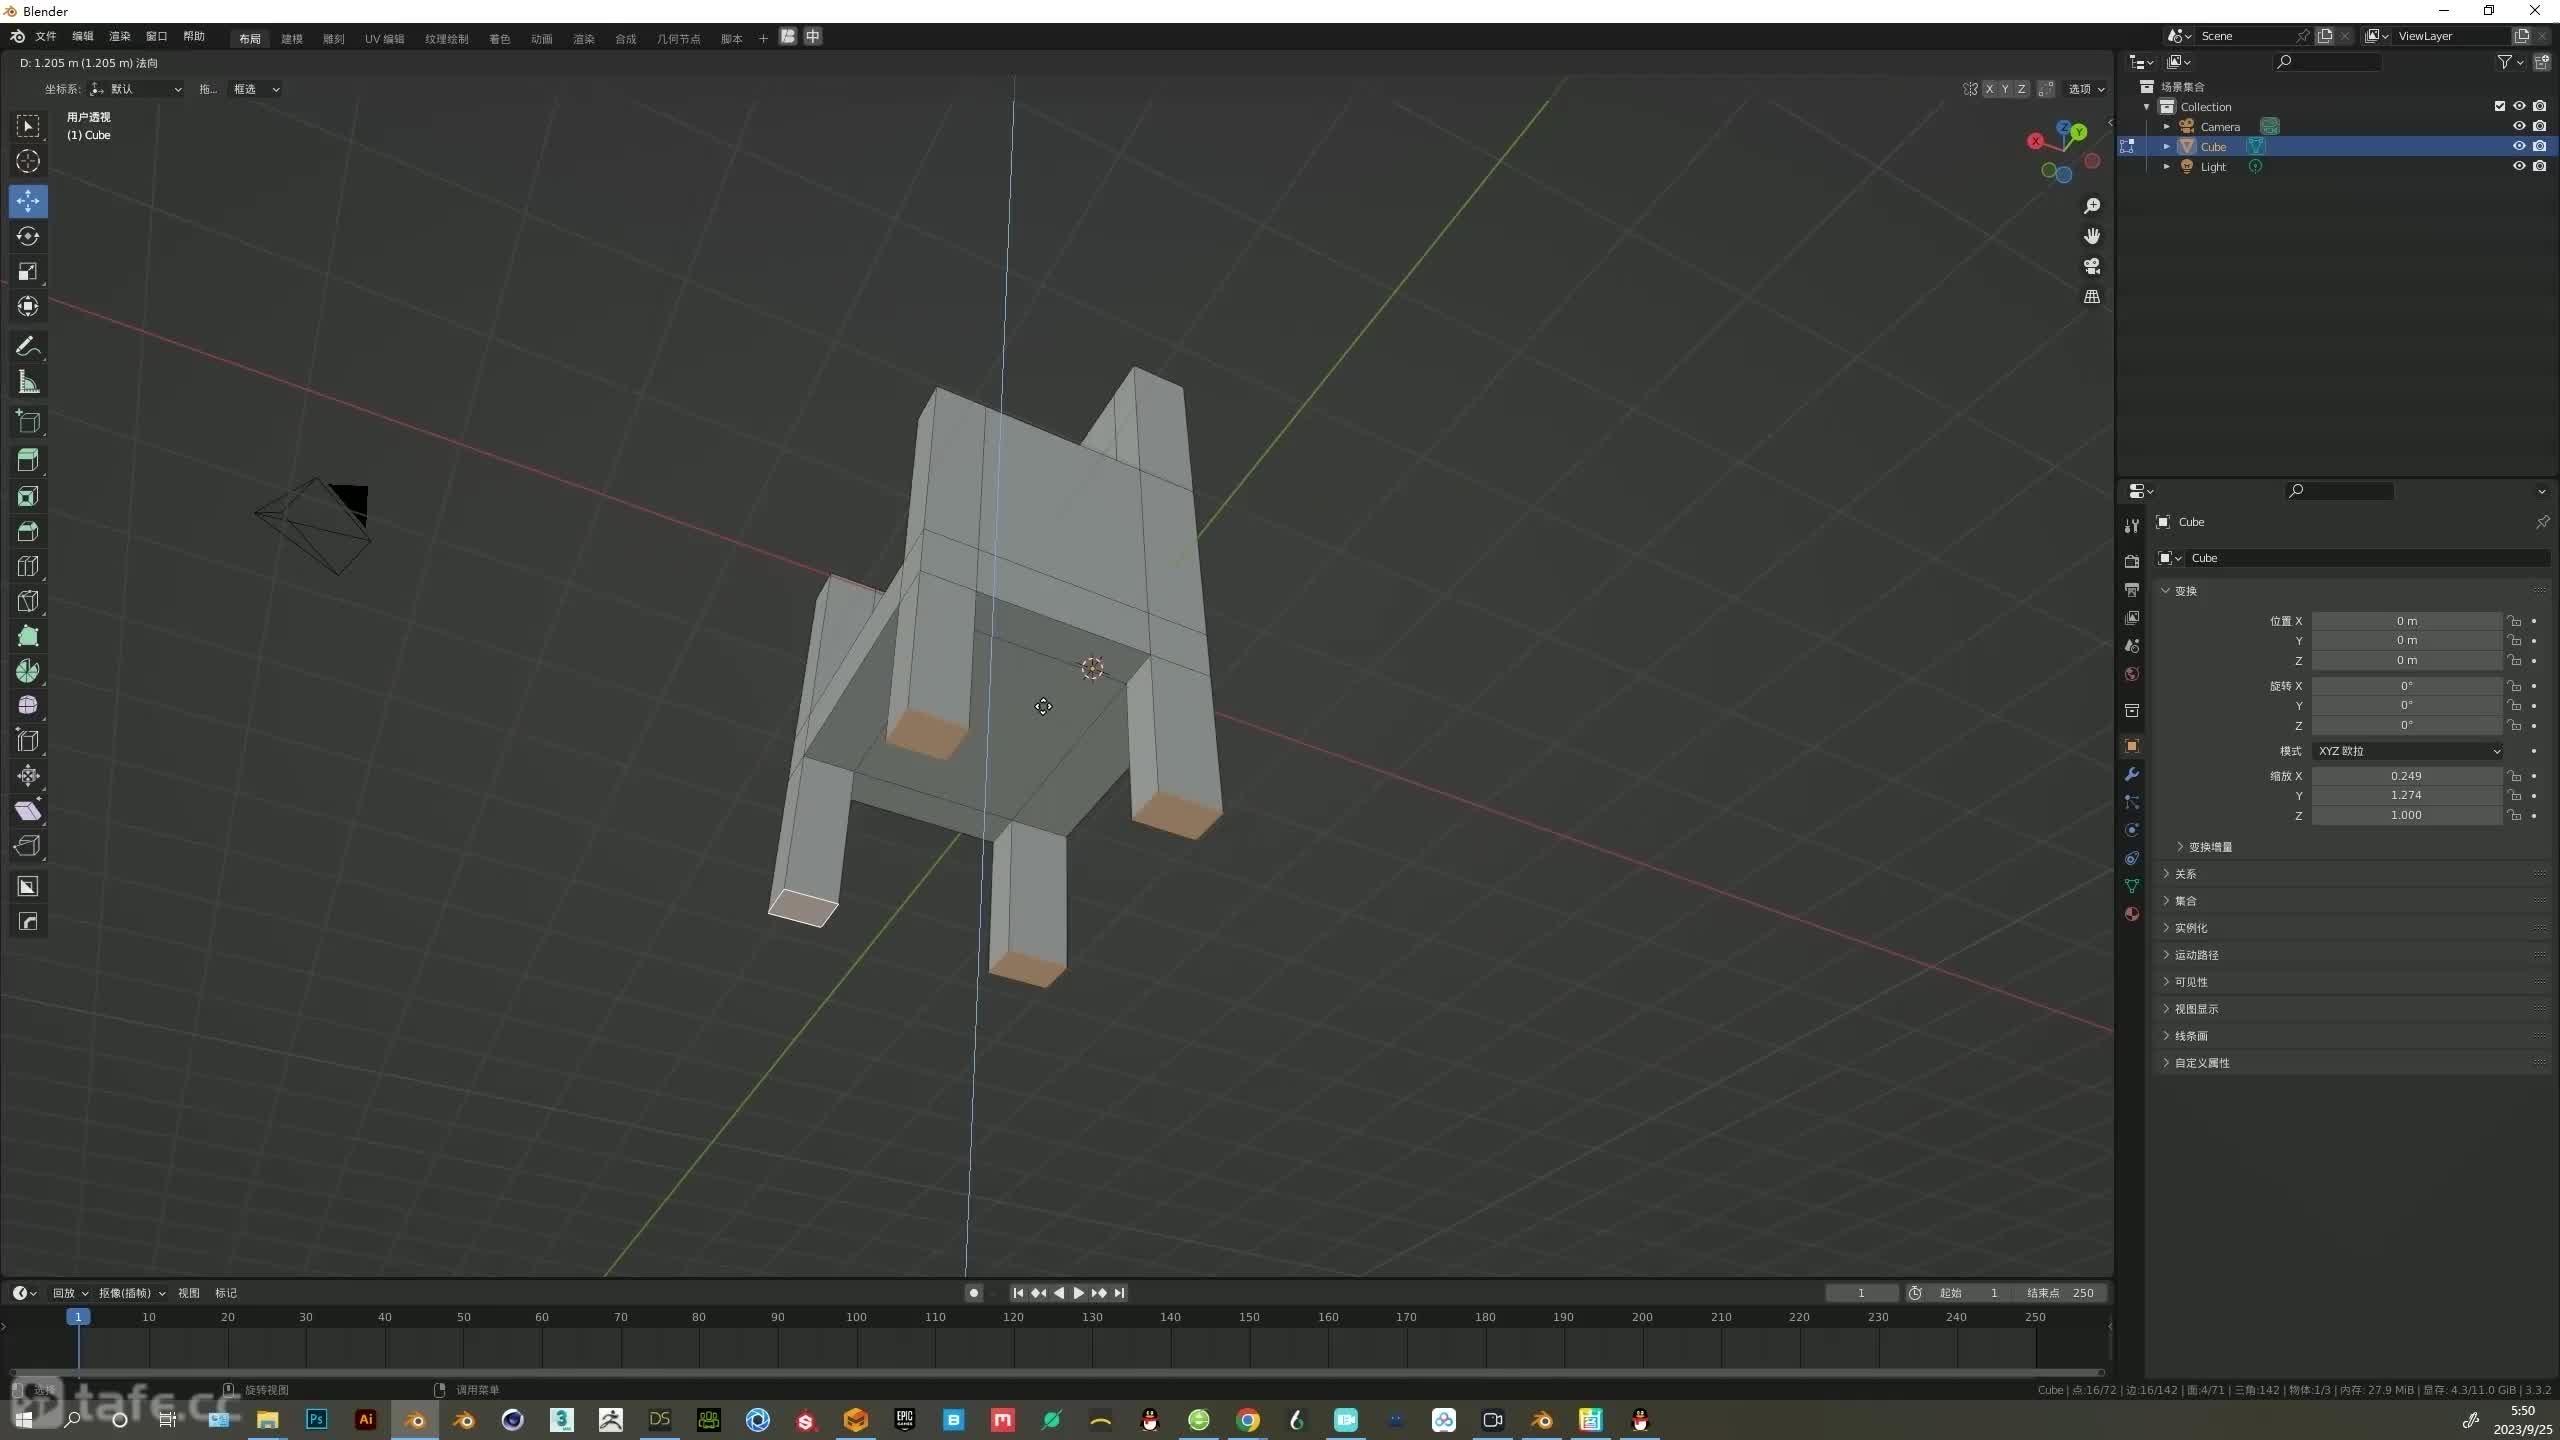Open the Modifiers wrench properties tab
Screen dimensions: 2560x1440
click(x=2132, y=774)
